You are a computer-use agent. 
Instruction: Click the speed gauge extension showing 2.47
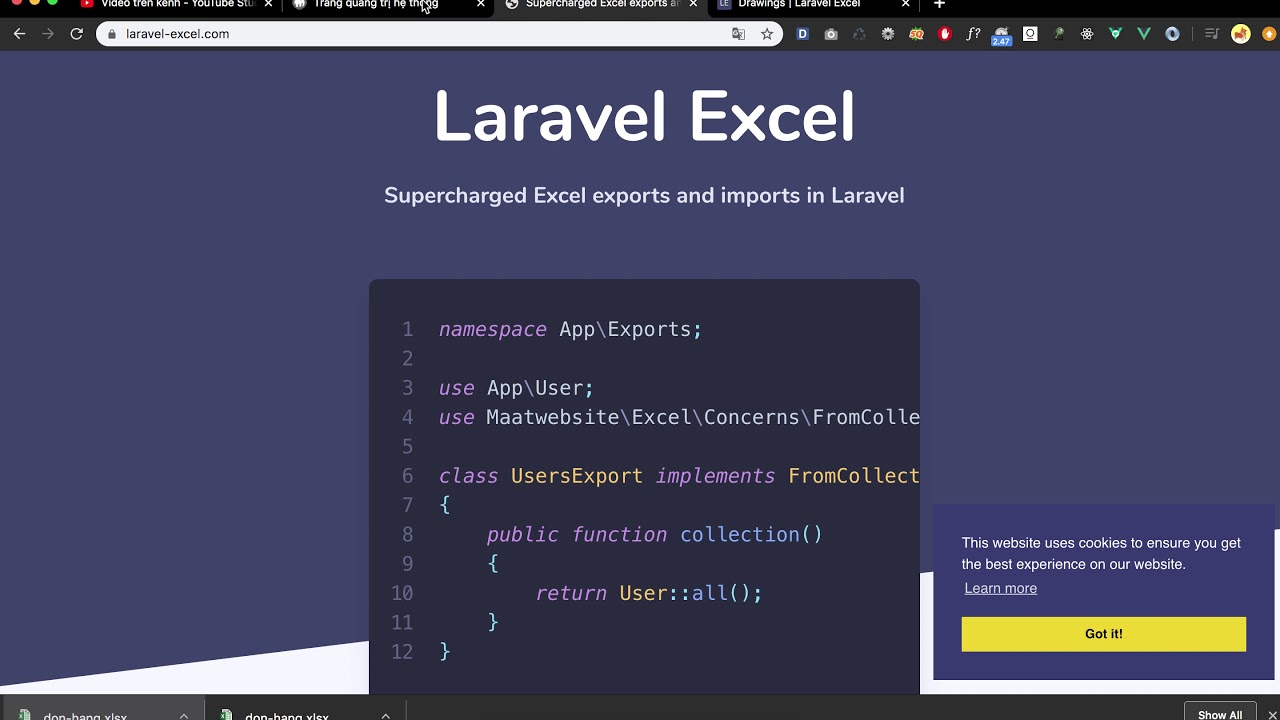pos(1001,36)
